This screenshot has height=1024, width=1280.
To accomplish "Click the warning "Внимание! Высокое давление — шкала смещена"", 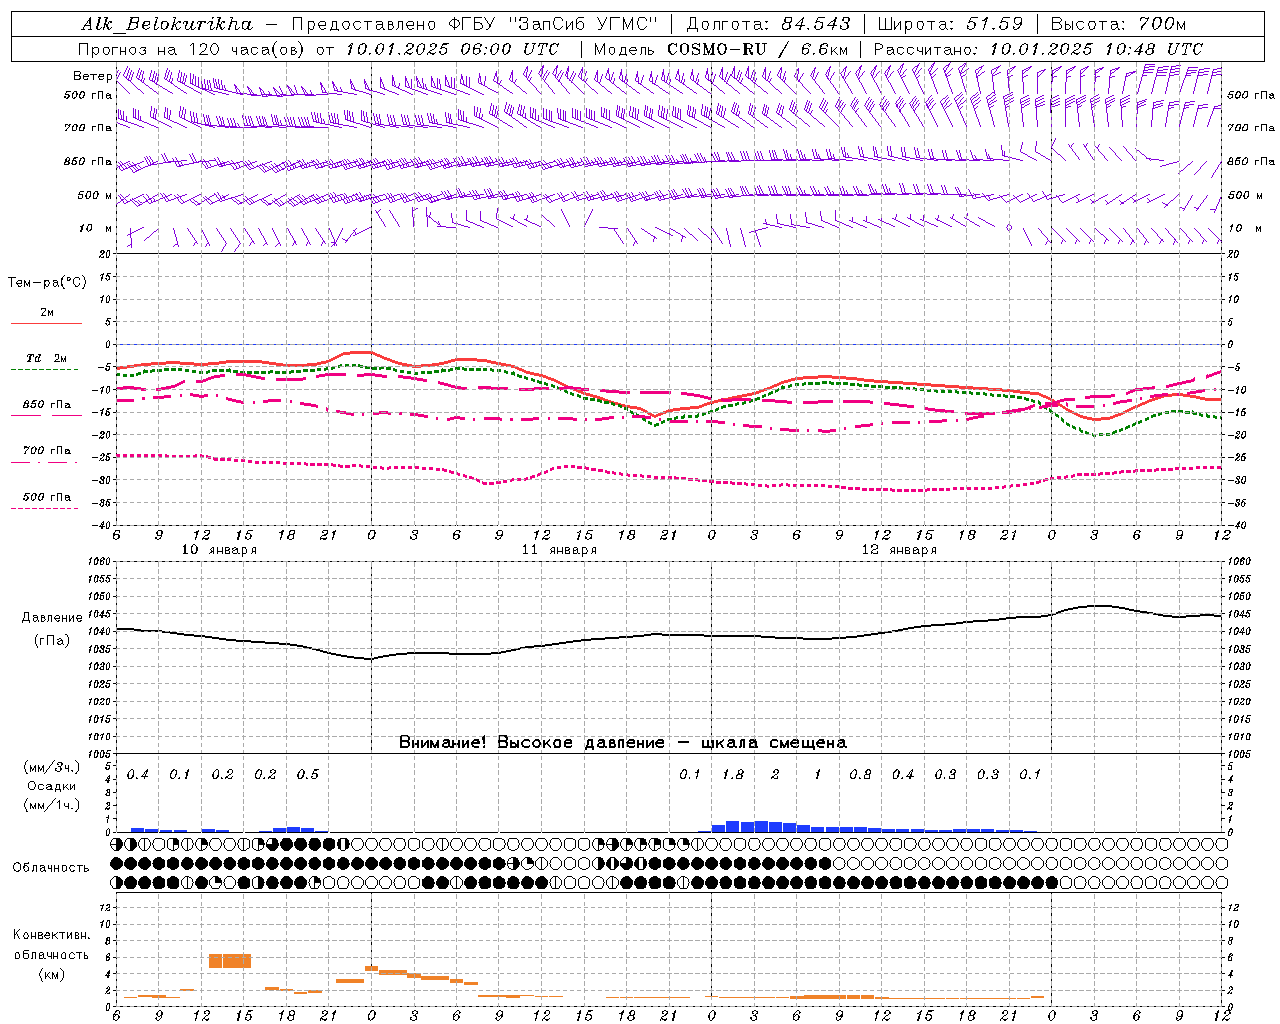I will 622,743.
